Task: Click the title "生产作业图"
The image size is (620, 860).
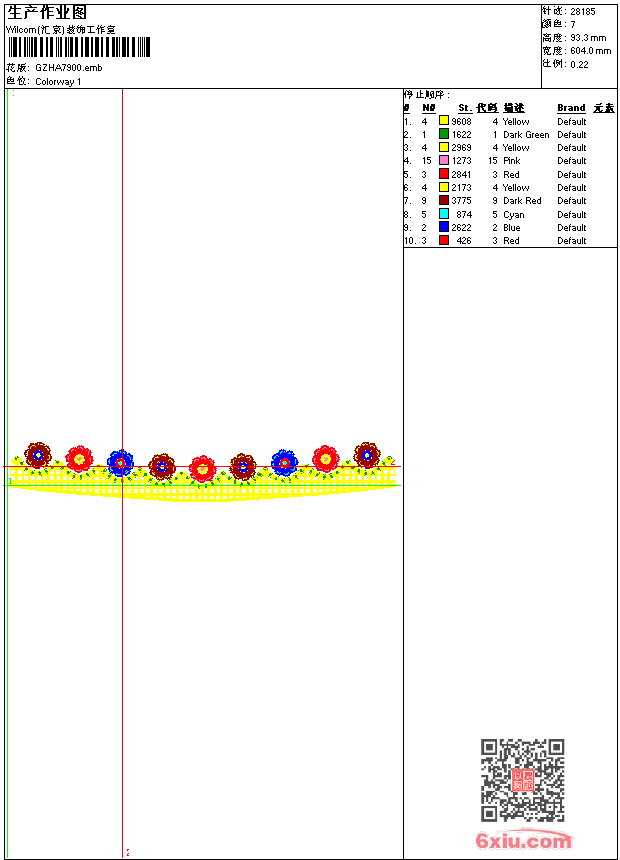Action: coord(47,13)
